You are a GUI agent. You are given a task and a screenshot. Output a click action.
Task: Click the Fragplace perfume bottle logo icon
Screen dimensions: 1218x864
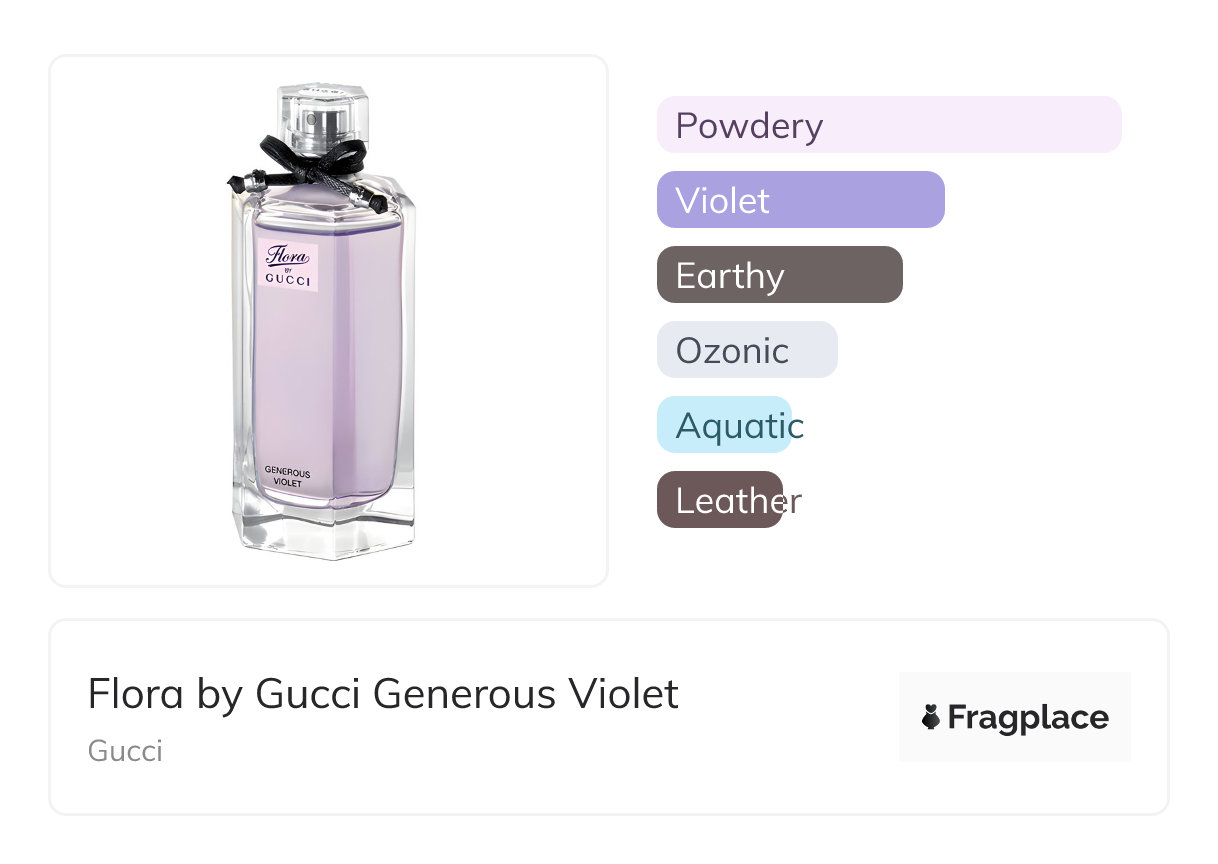click(x=931, y=717)
